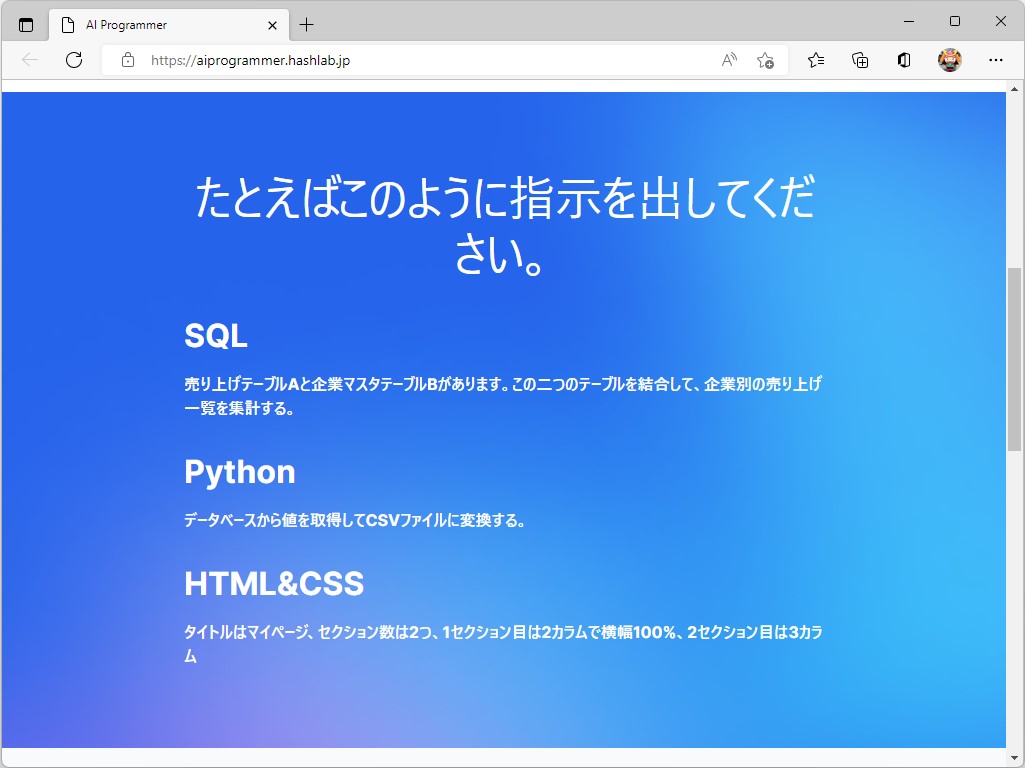Click the scrollbar down arrow

click(x=1016, y=758)
